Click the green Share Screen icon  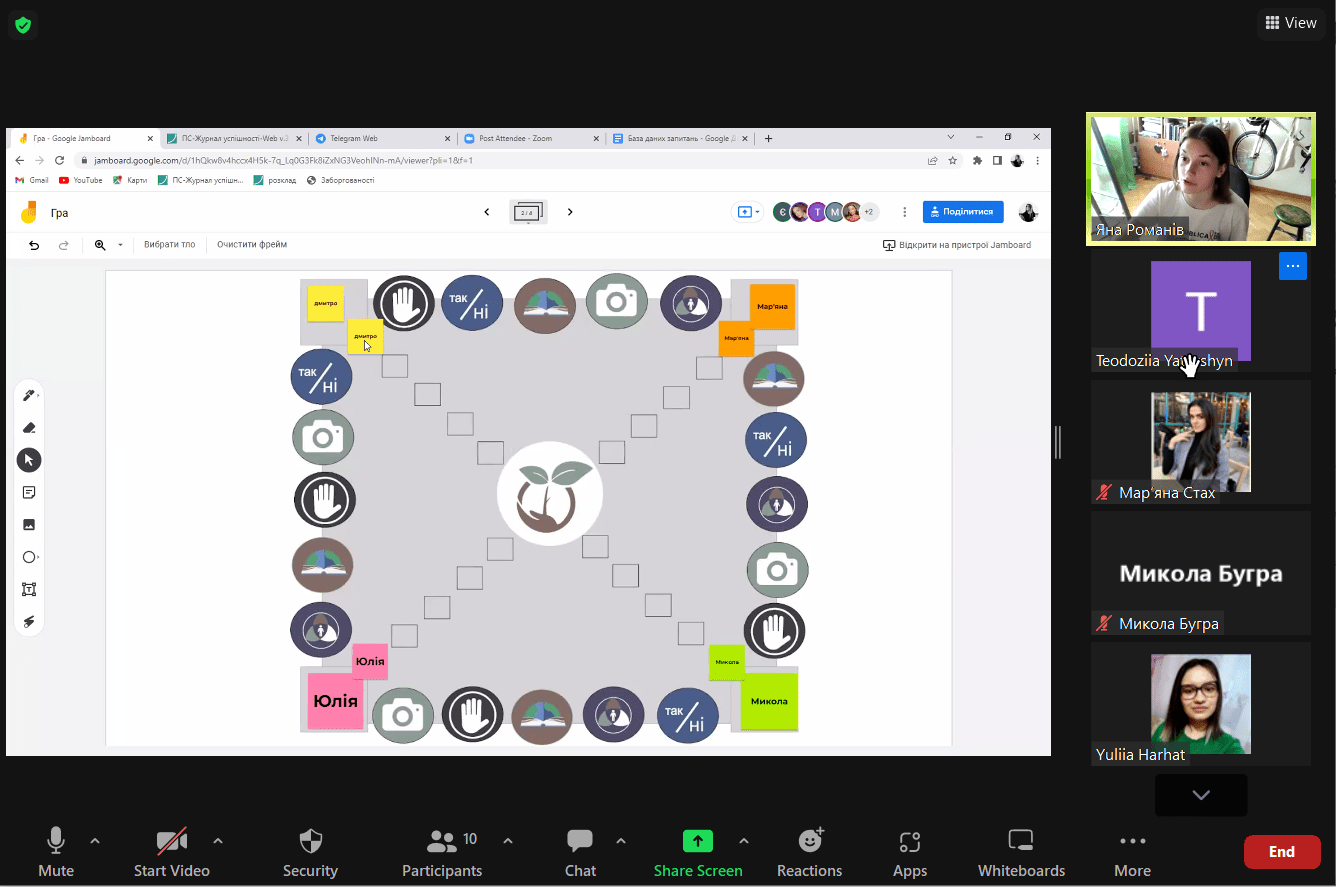point(698,841)
